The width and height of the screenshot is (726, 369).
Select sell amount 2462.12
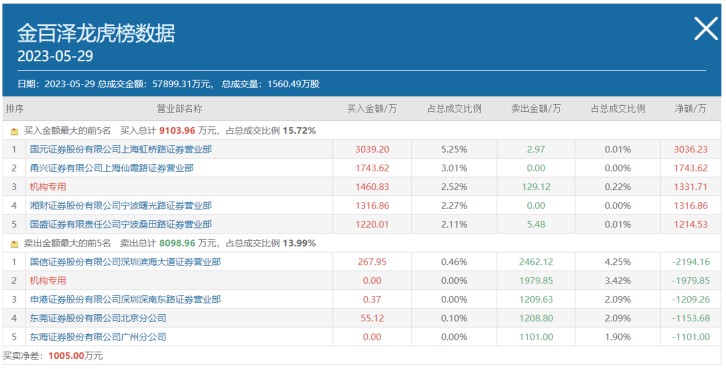[536, 262]
